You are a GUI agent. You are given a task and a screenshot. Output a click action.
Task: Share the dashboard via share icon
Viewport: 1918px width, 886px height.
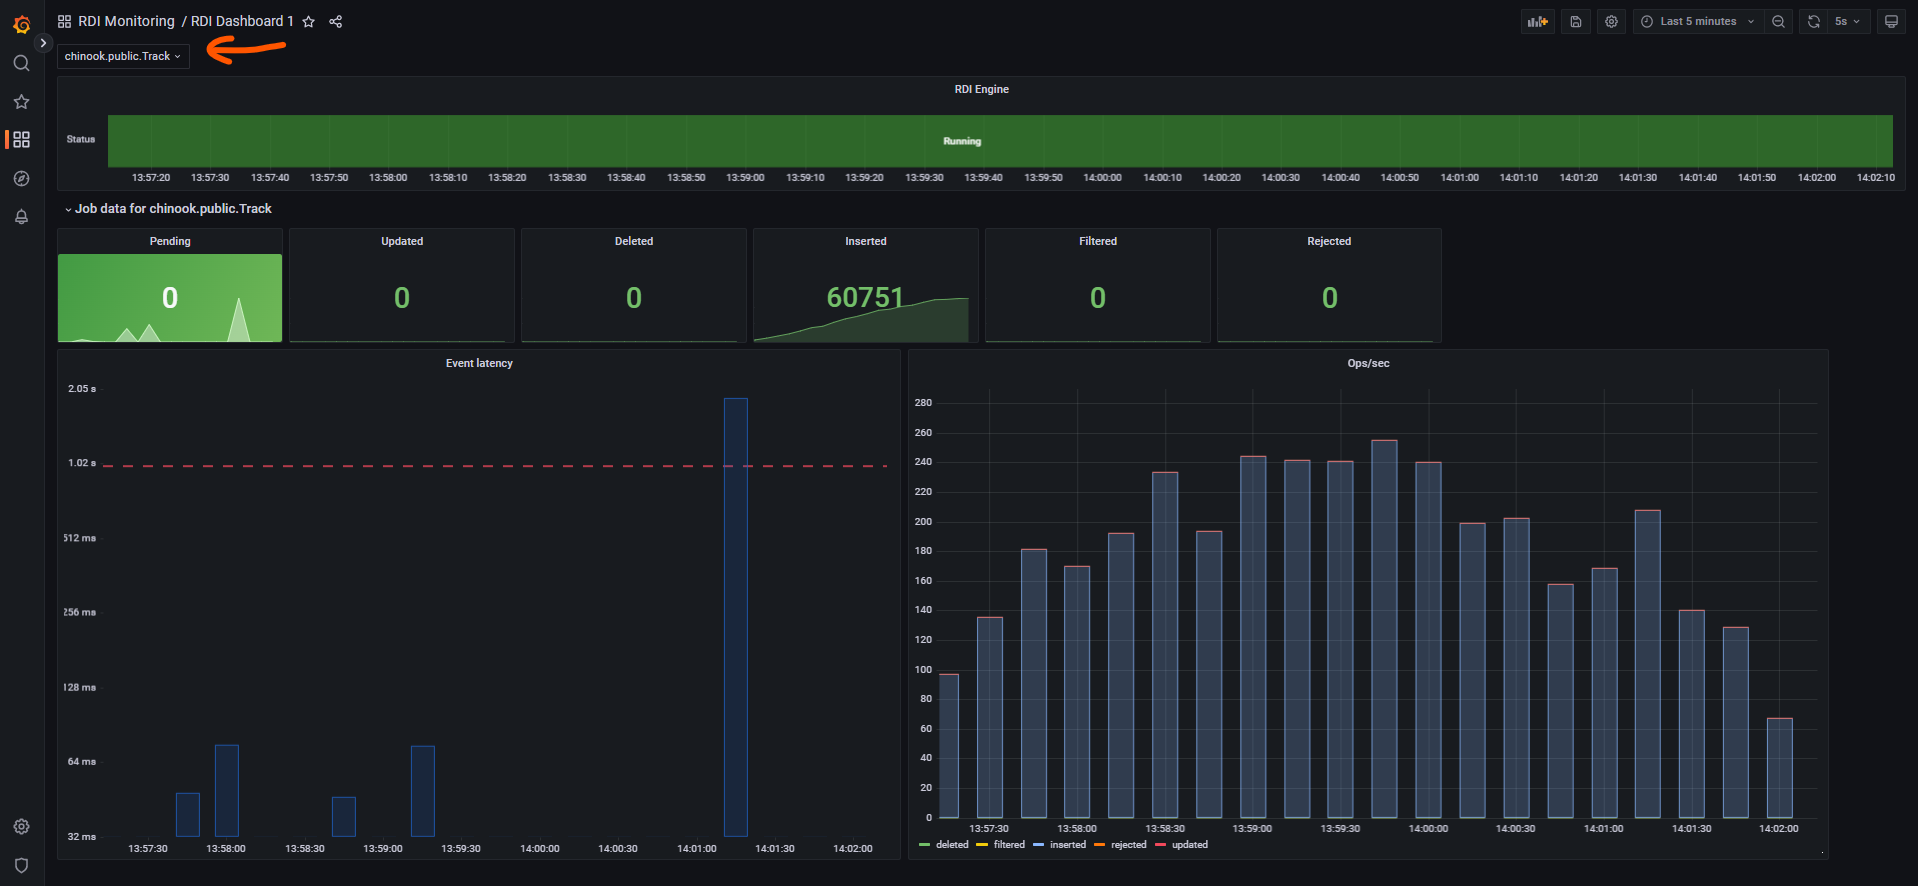point(336,21)
